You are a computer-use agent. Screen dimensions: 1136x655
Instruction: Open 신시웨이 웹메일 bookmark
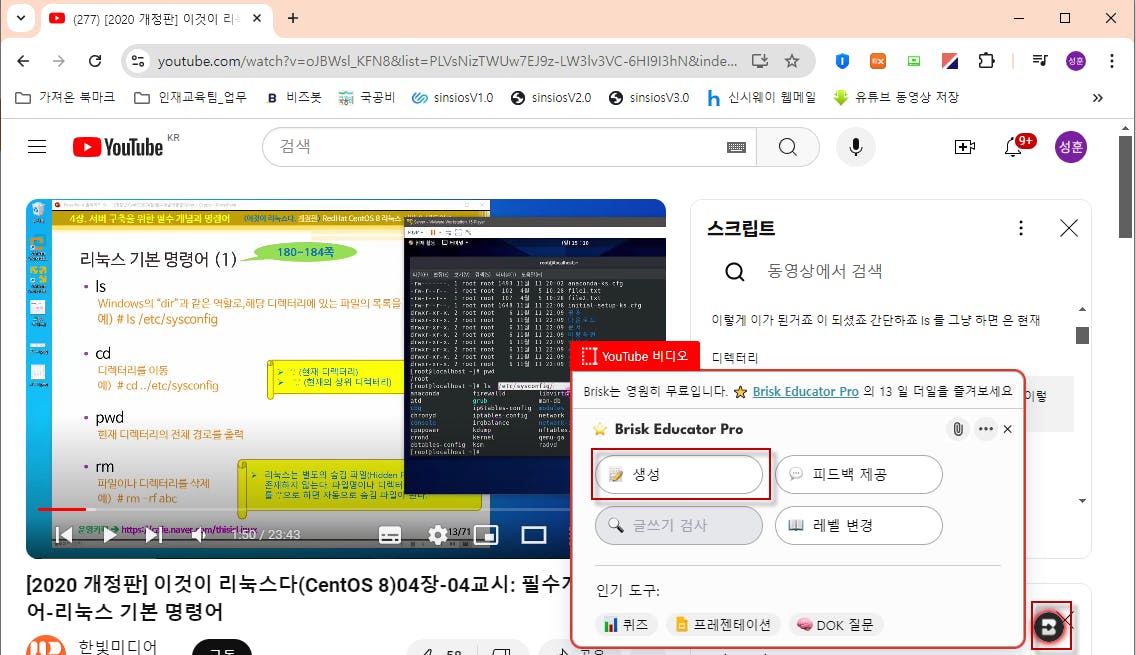pos(761,97)
